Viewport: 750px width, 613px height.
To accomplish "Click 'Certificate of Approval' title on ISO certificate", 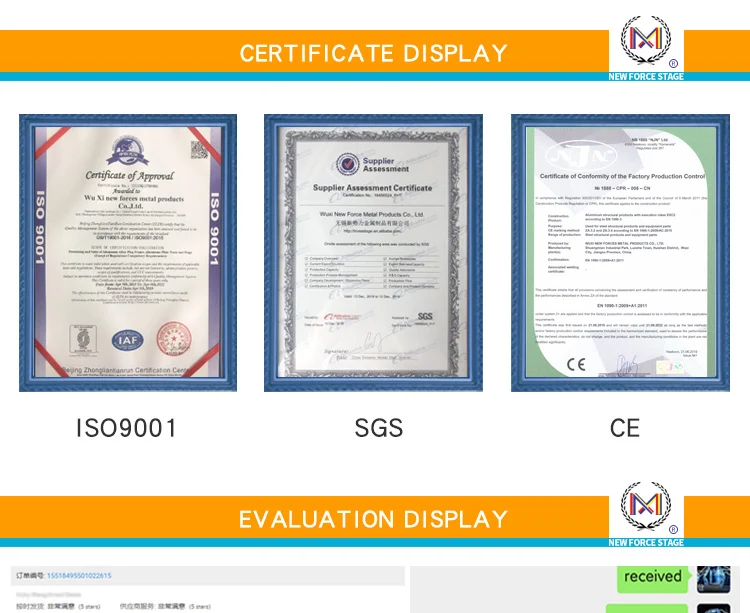I will [x=130, y=175].
